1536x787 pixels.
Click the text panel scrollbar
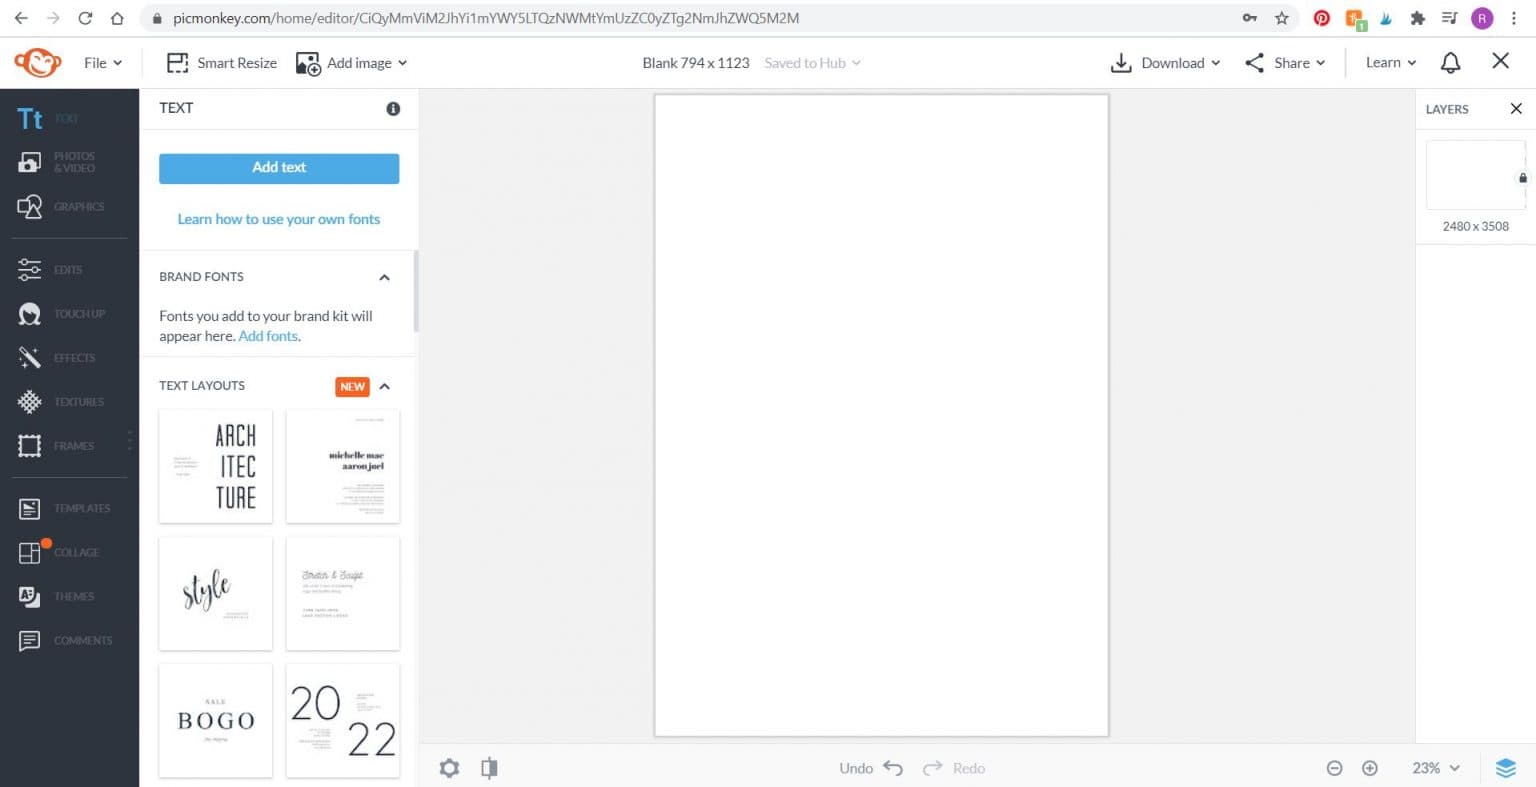[416, 291]
